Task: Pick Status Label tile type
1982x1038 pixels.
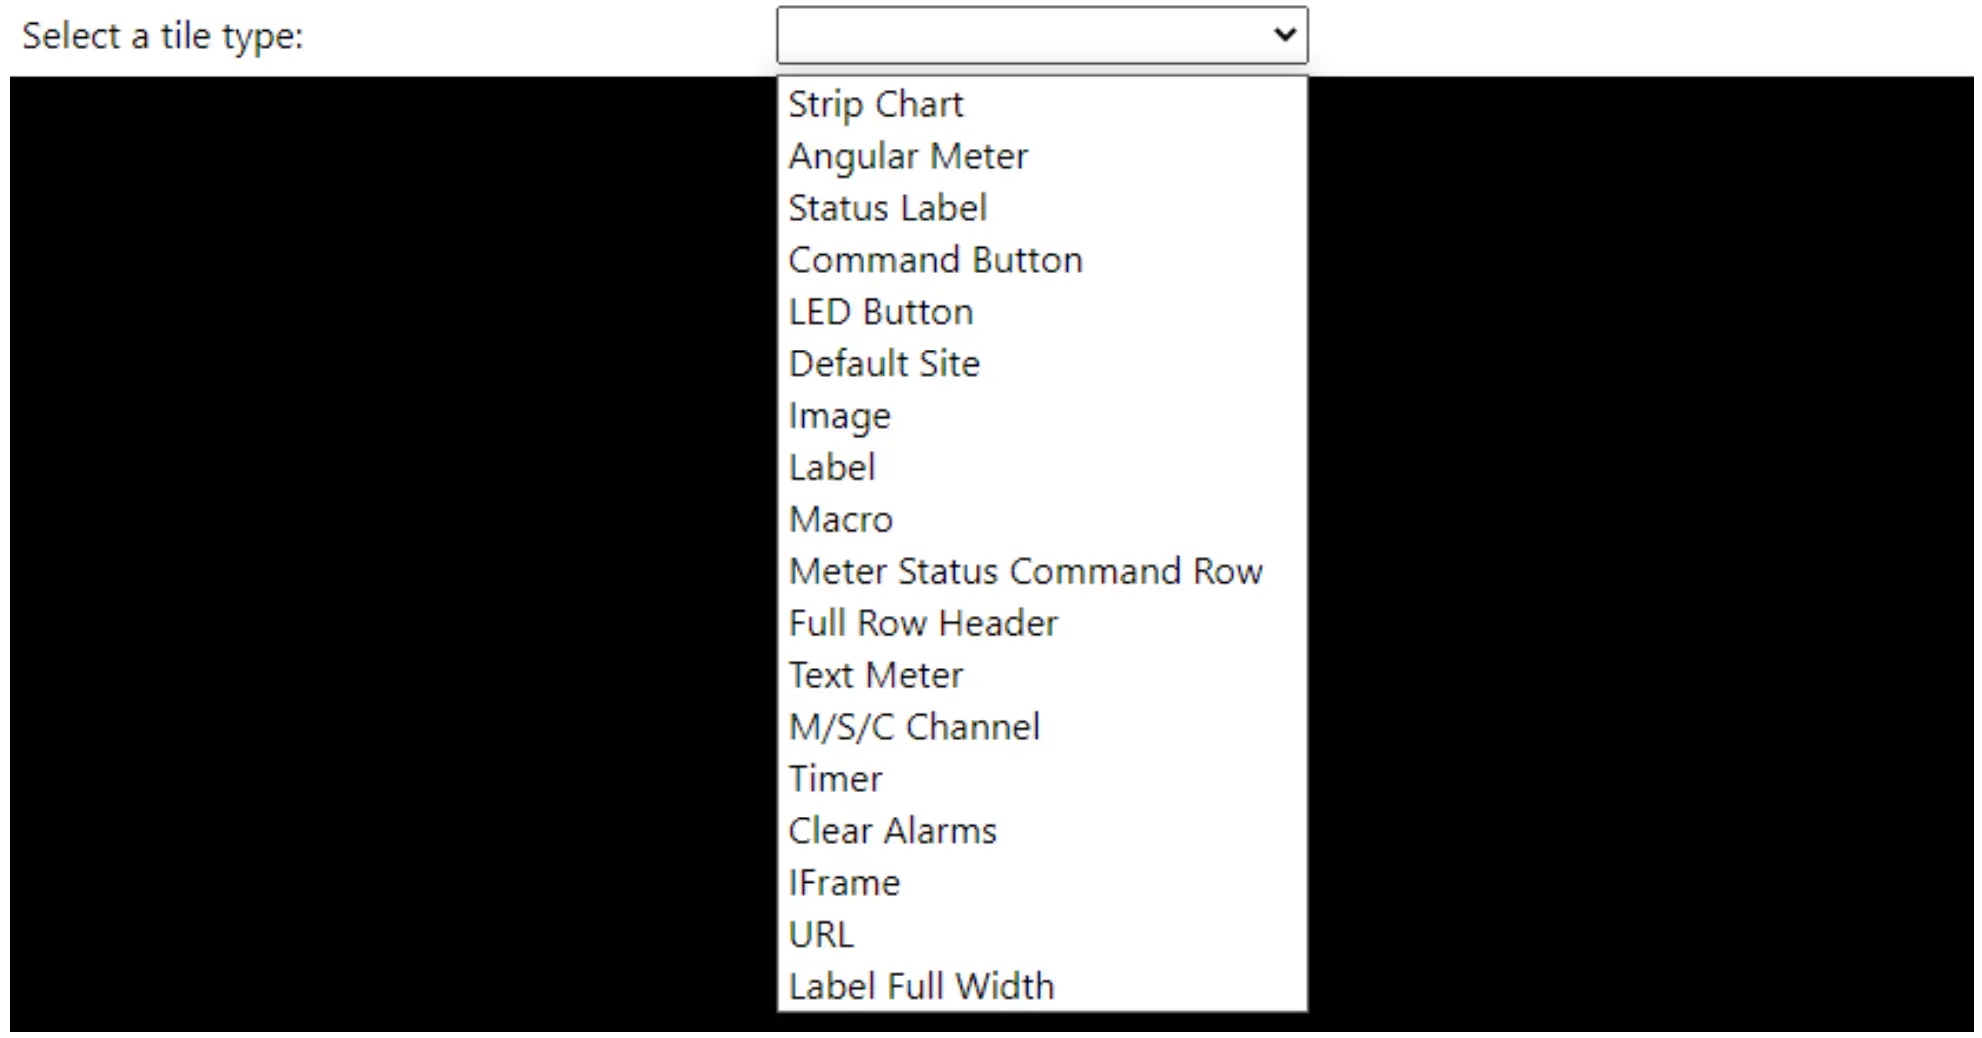Action: point(888,209)
